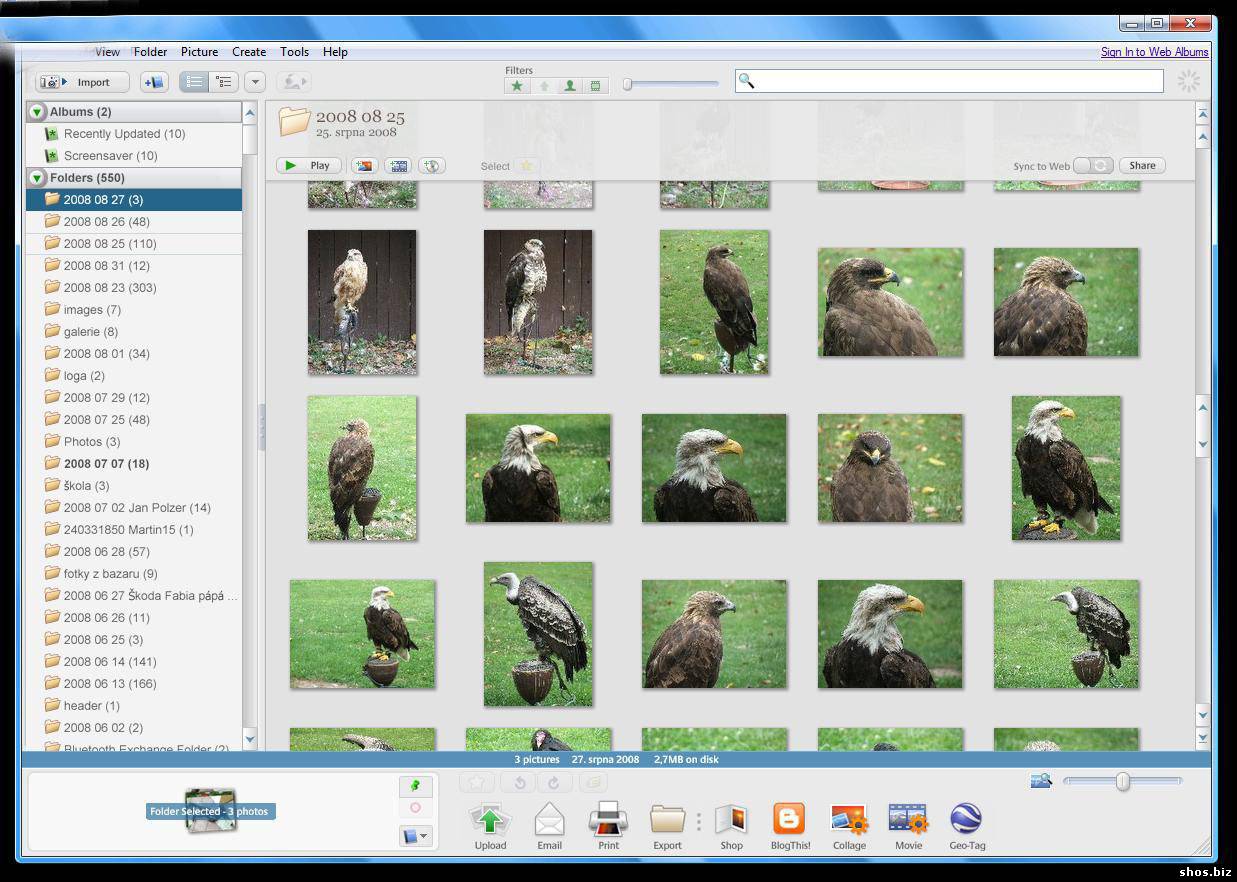Click the Upload icon in bottom toolbar
The height and width of the screenshot is (882, 1237).
tap(490, 820)
